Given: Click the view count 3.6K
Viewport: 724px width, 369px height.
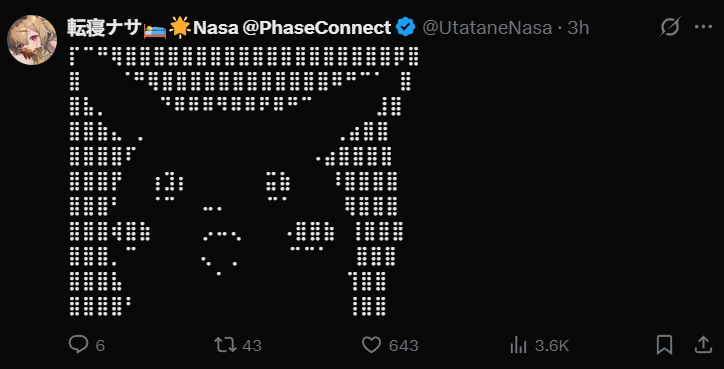Looking at the screenshot, I should 552,345.
